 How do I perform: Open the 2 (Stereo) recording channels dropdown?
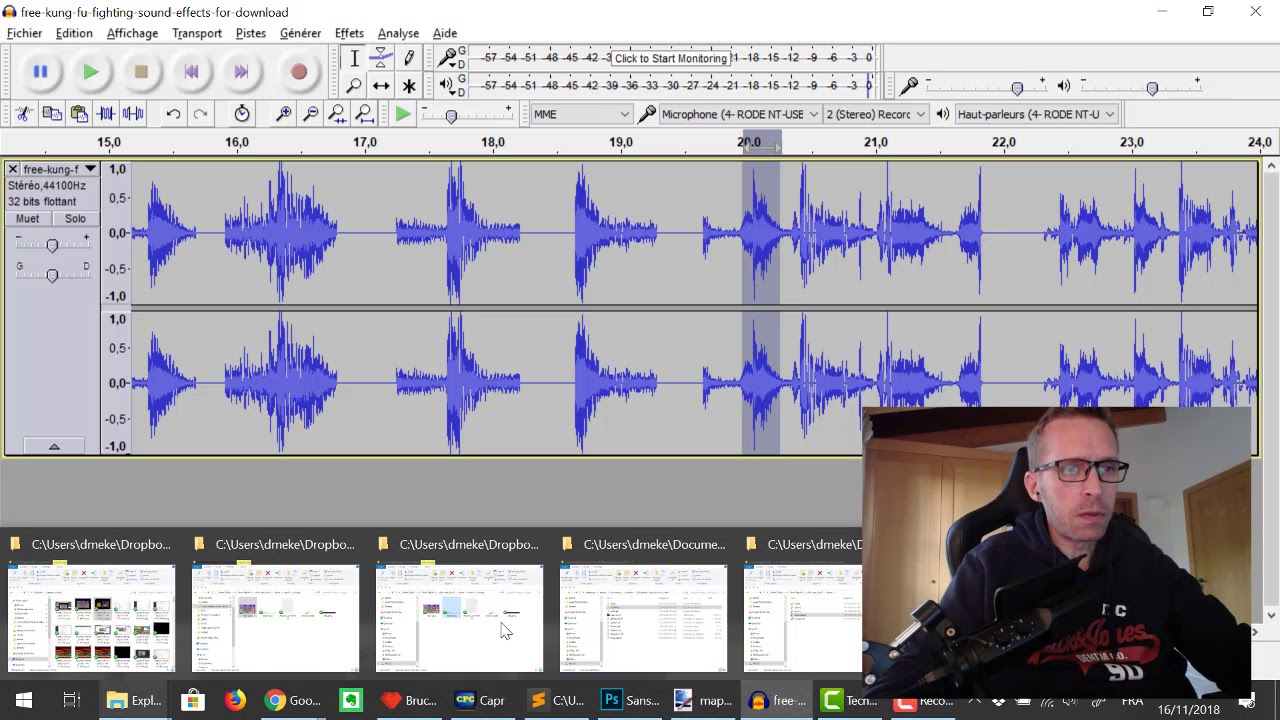pos(876,114)
